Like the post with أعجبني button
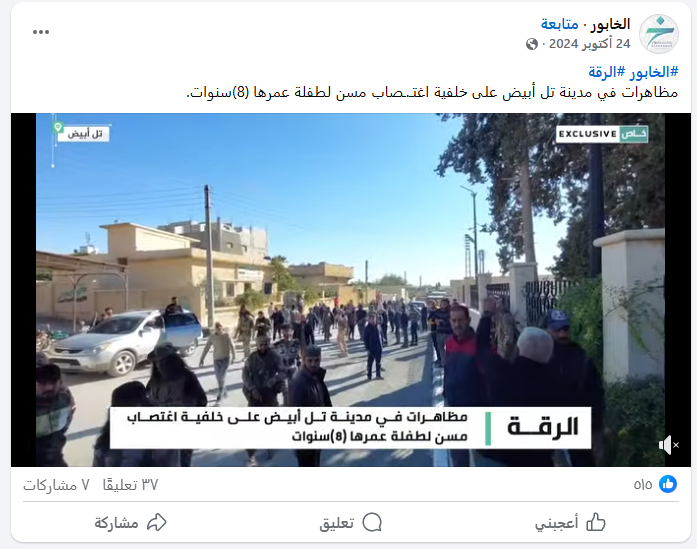Screen dimensions: 697x549 570,523
